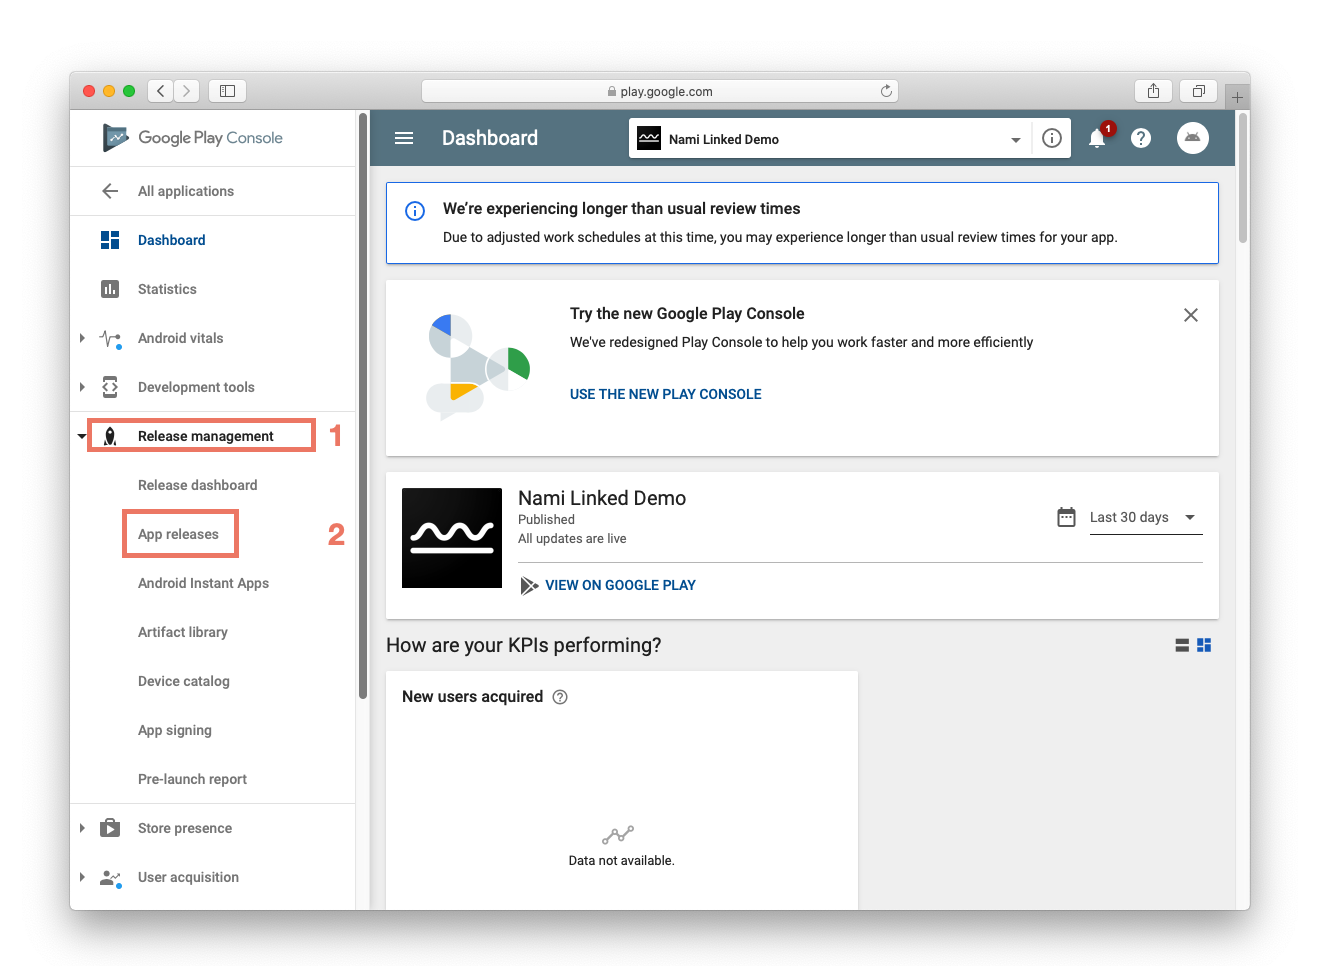Click the back arrow beside All applications
Viewport: 1326px width, 966px height.
coord(110,191)
